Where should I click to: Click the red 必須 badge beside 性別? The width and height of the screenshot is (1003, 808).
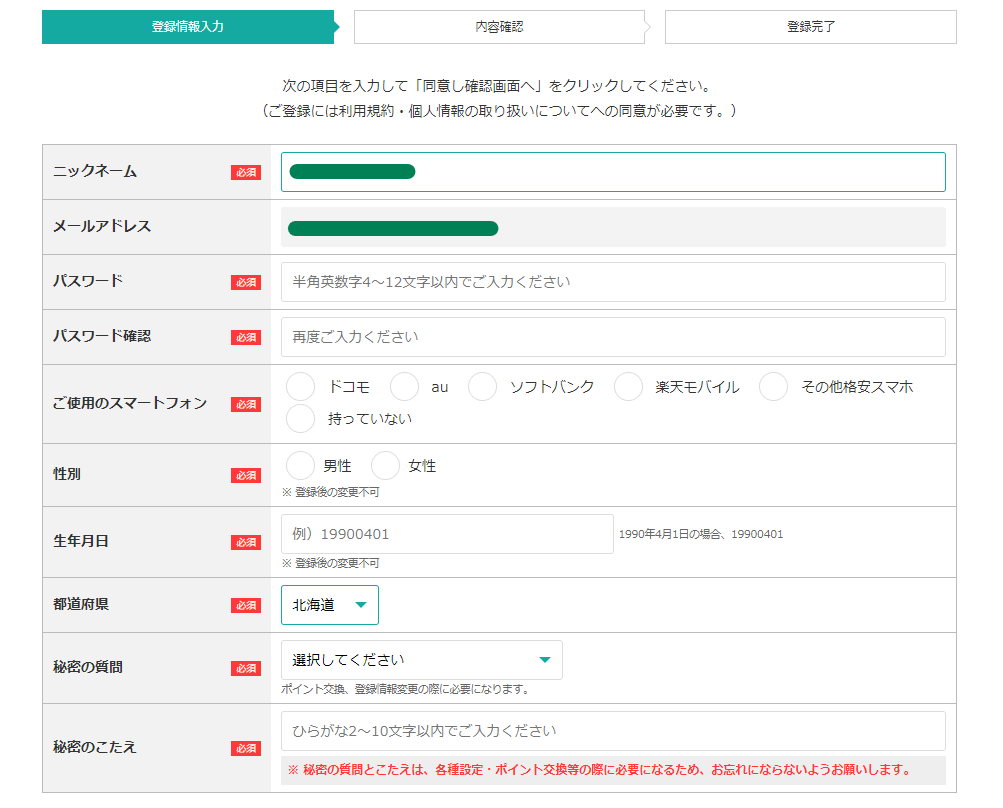(x=245, y=475)
